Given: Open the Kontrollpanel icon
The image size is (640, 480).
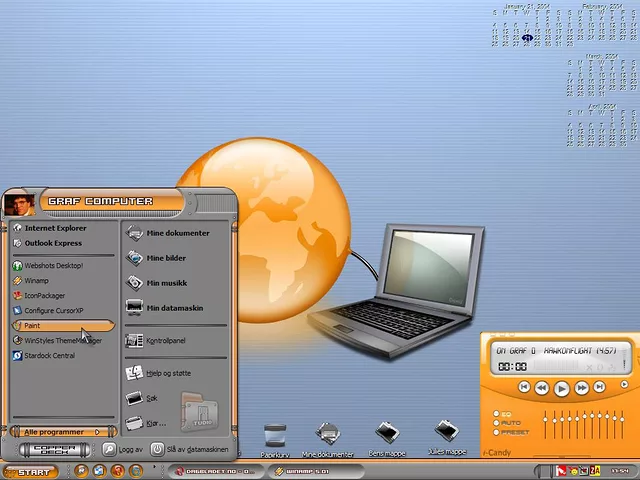Looking at the screenshot, I should (x=134, y=340).
